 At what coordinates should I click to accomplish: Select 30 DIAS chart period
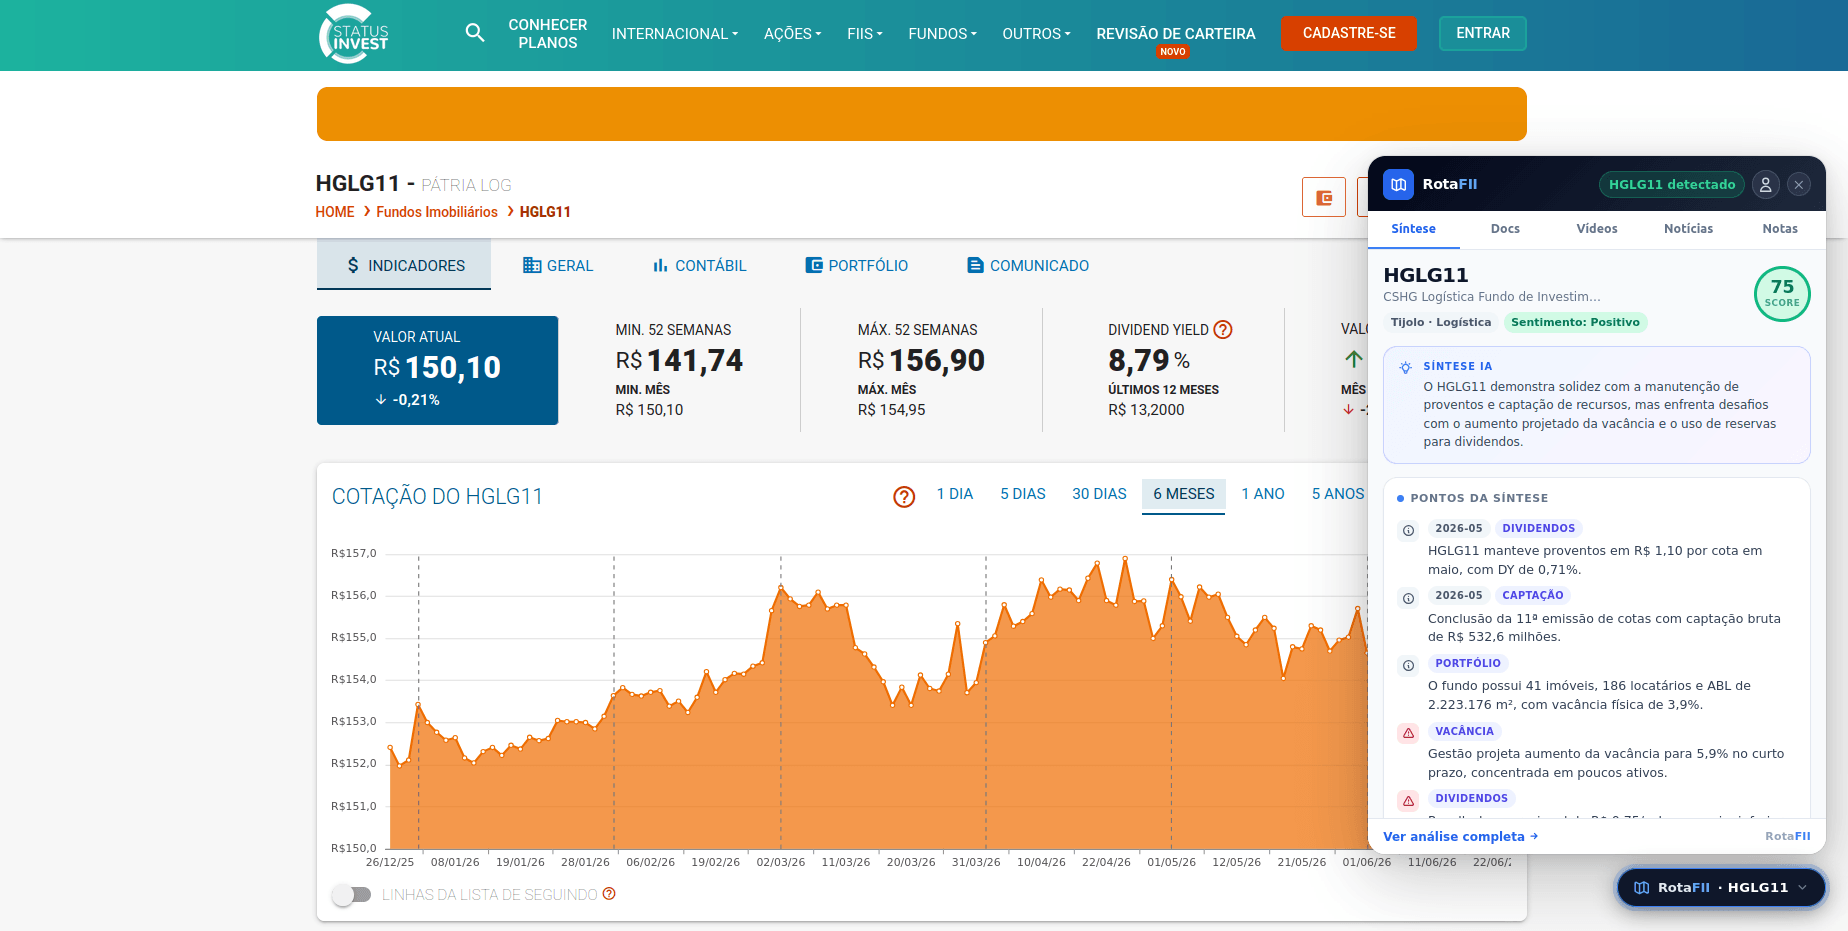click(x=1099, y=494)
